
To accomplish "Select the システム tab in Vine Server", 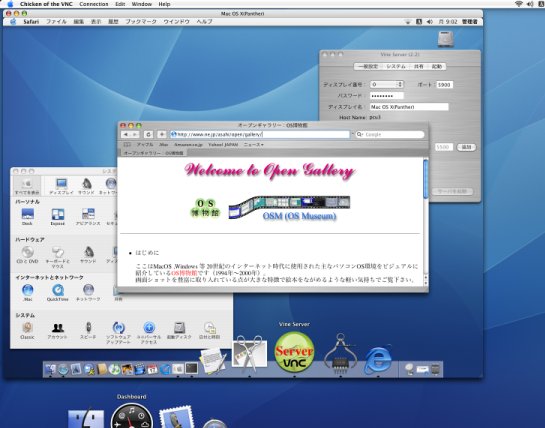I will click(x=396, y=66).
